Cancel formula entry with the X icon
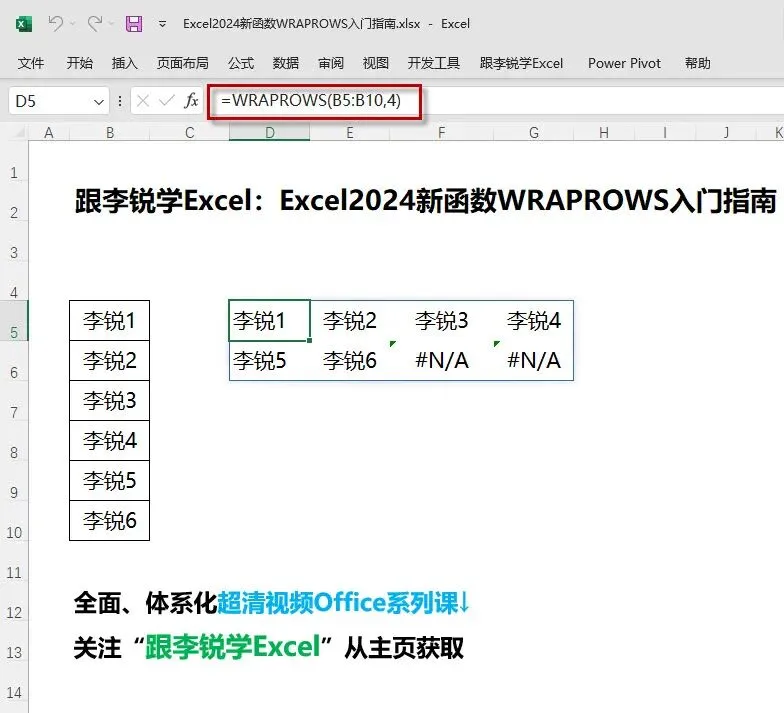The height and width of the screenshot is (713, 784). (142, 102)
